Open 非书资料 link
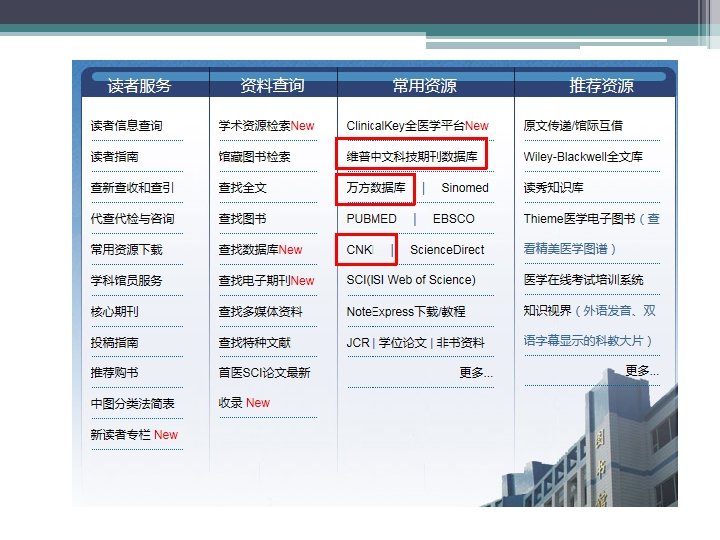 coord(461,343)
